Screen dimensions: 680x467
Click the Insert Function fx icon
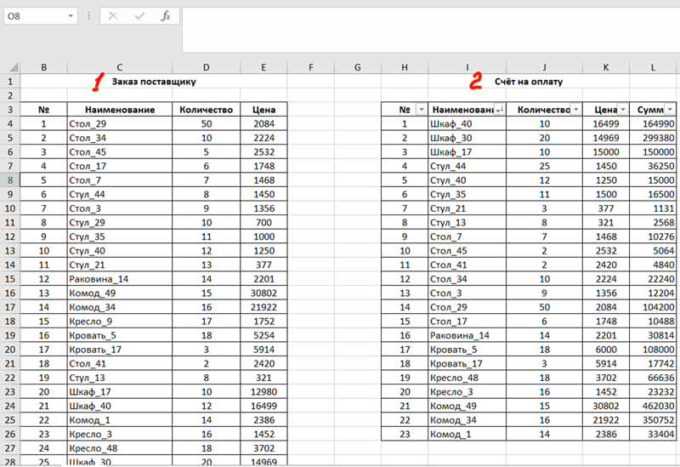165,16
